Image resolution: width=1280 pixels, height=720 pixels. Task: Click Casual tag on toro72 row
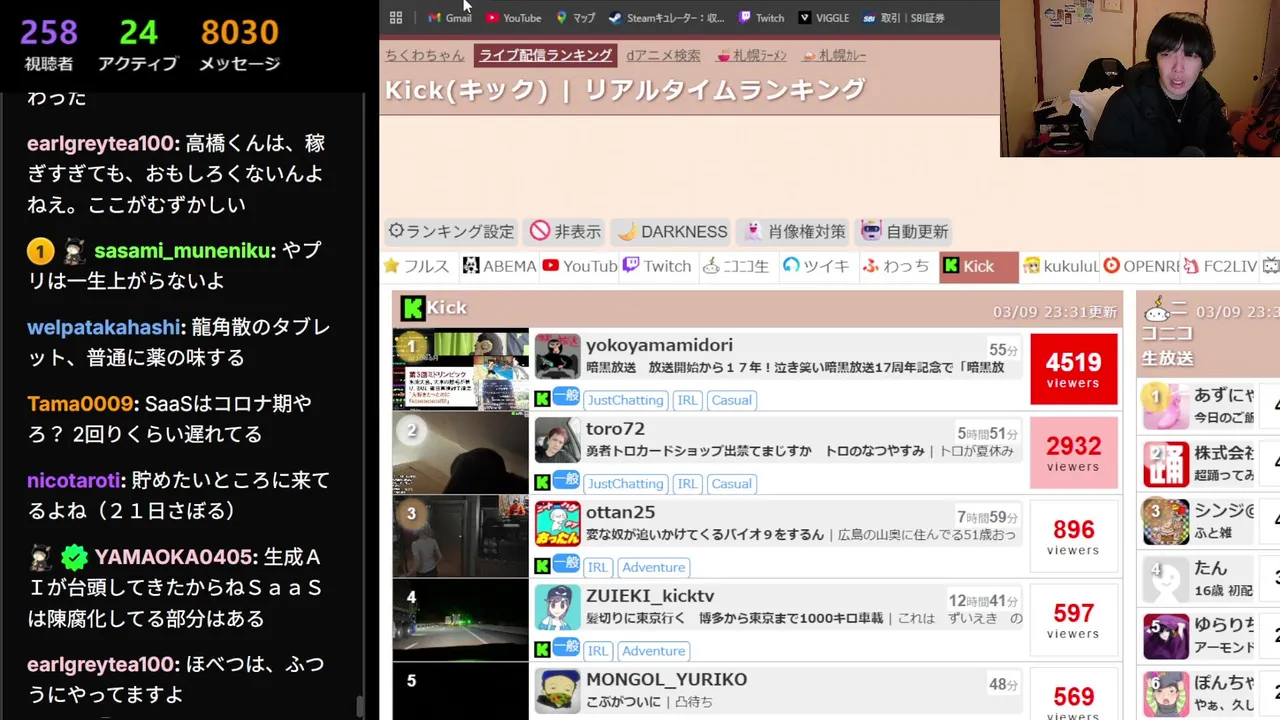coord(731,483)
